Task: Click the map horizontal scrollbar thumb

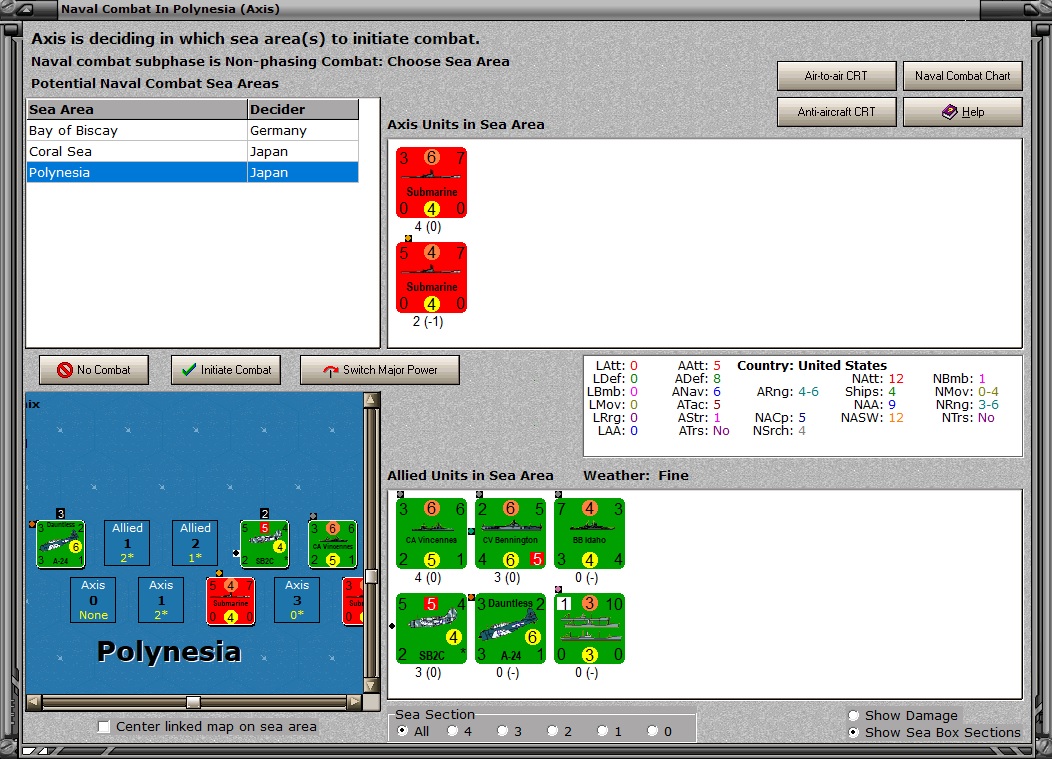Action: [193, 702]
